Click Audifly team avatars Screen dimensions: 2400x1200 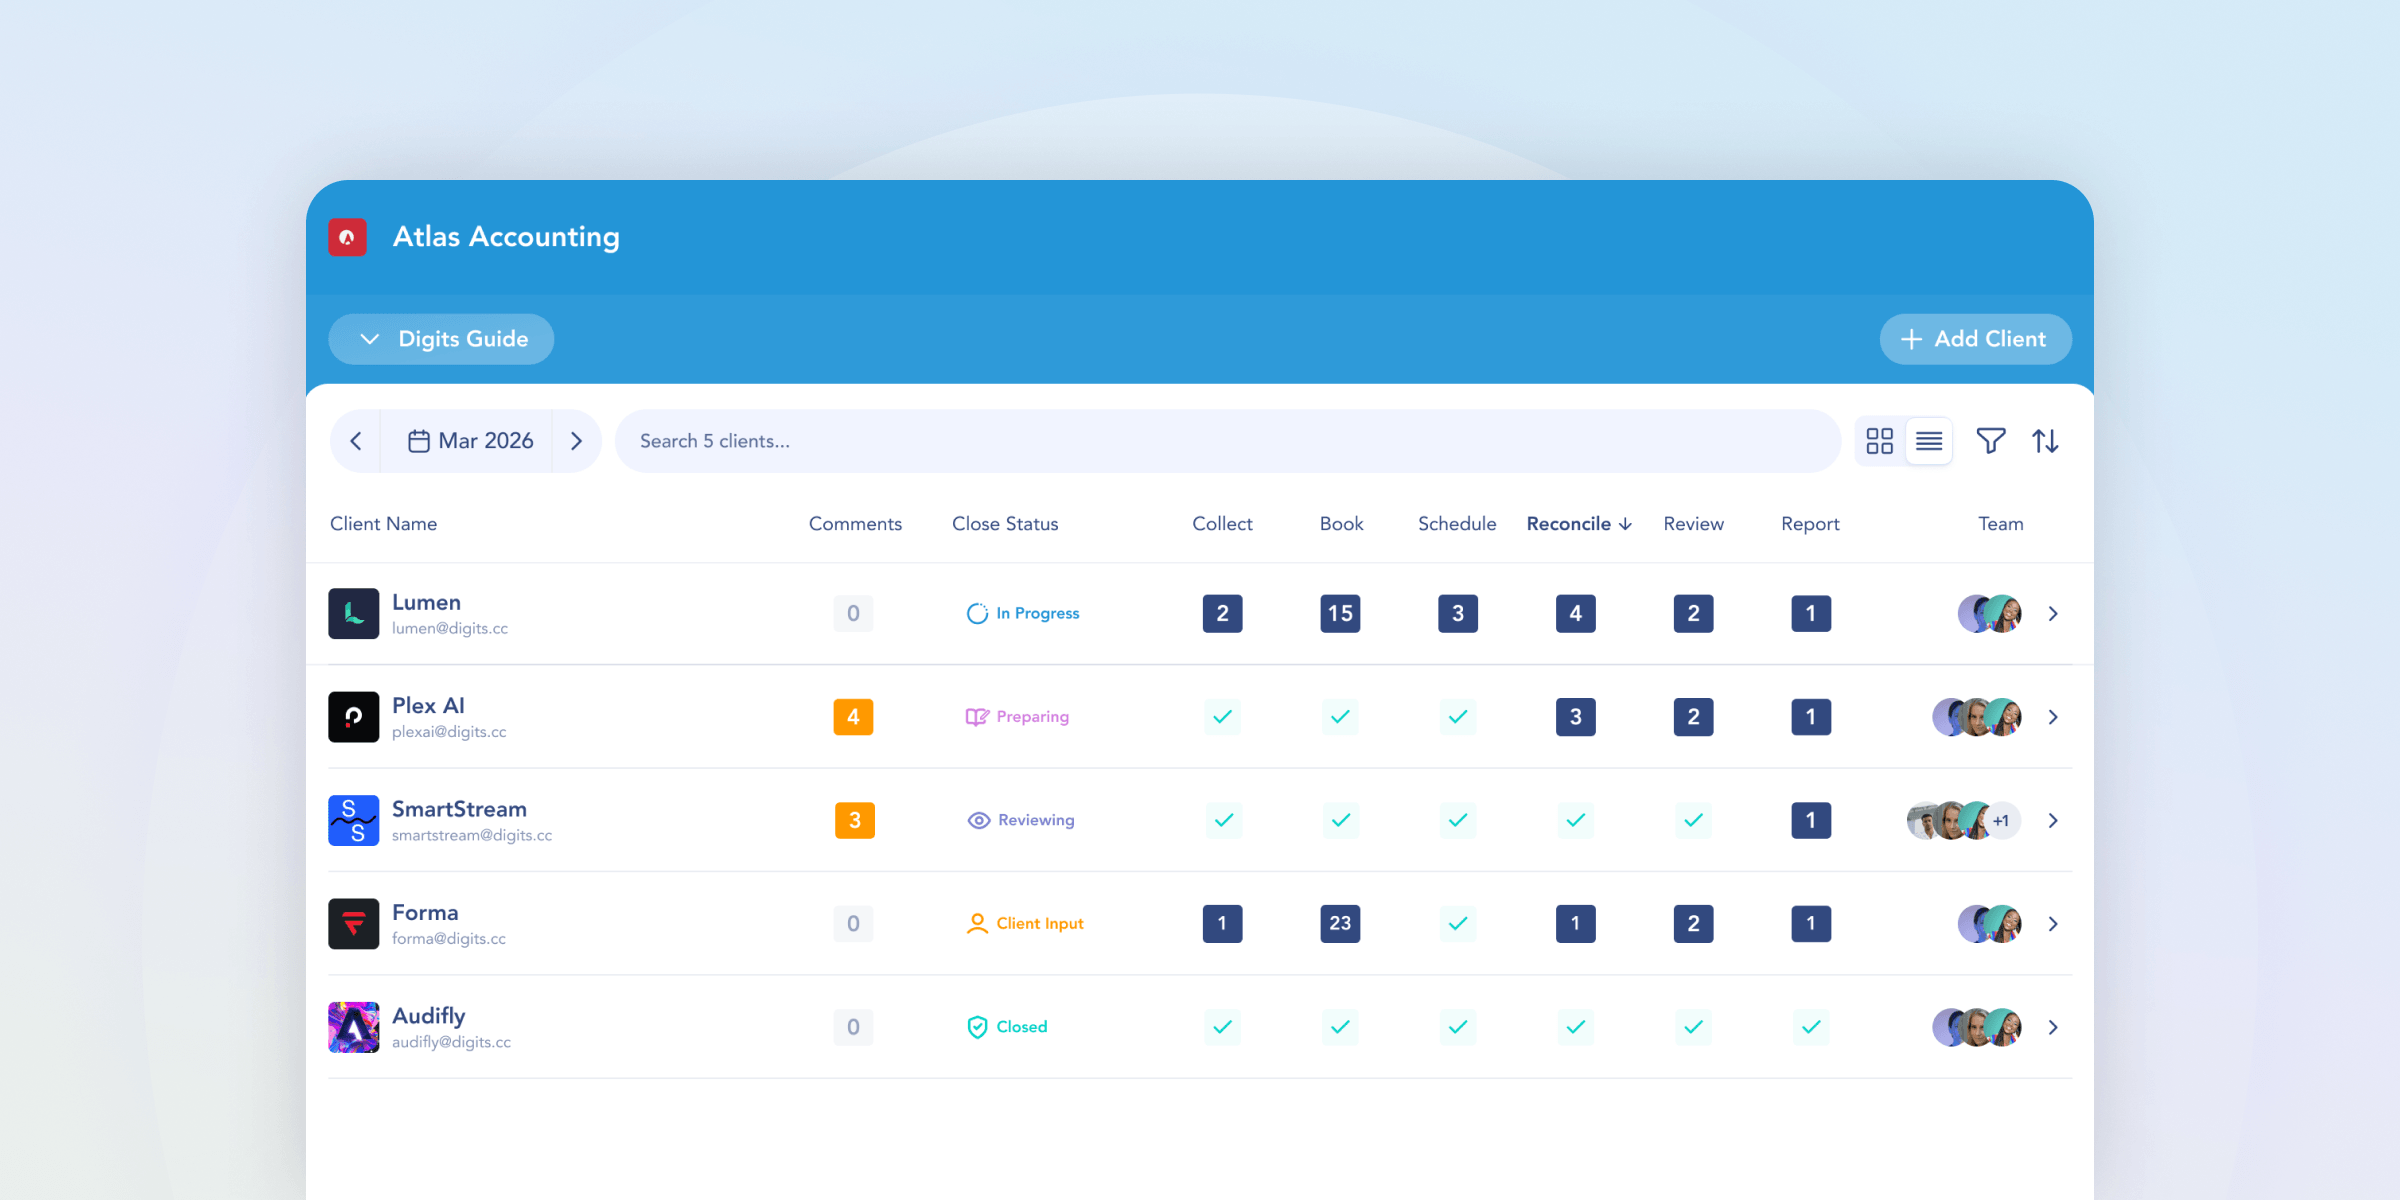[1977, 1027]
